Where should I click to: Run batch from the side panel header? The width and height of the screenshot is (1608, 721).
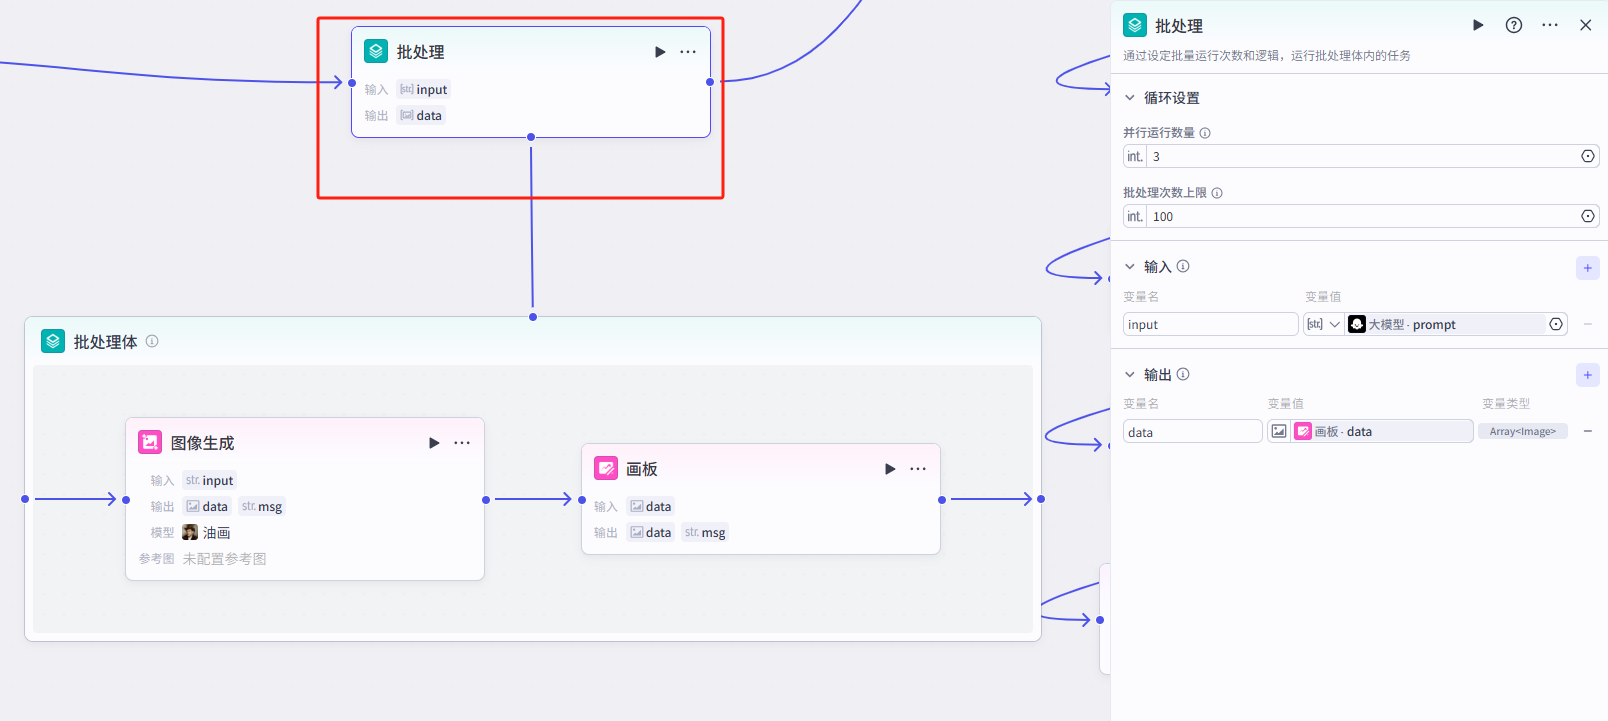pyautogui.click(x=1478, y=25)
